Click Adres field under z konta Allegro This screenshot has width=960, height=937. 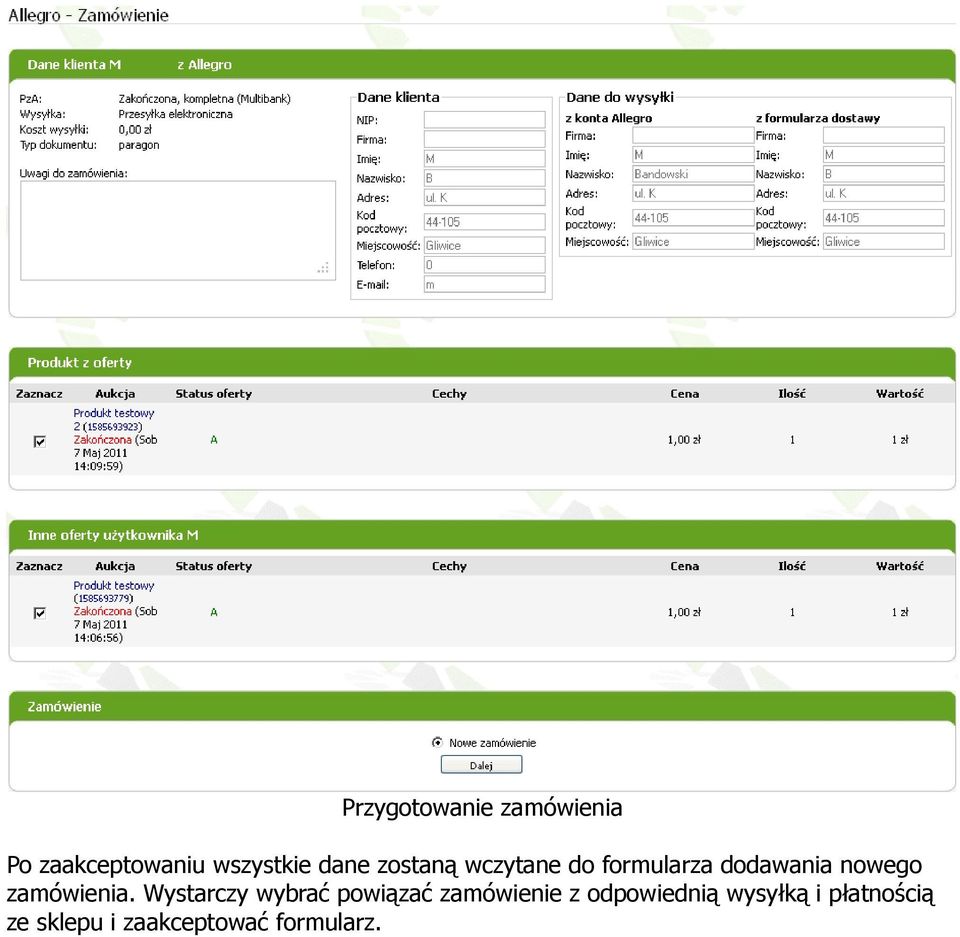point(693,194)
